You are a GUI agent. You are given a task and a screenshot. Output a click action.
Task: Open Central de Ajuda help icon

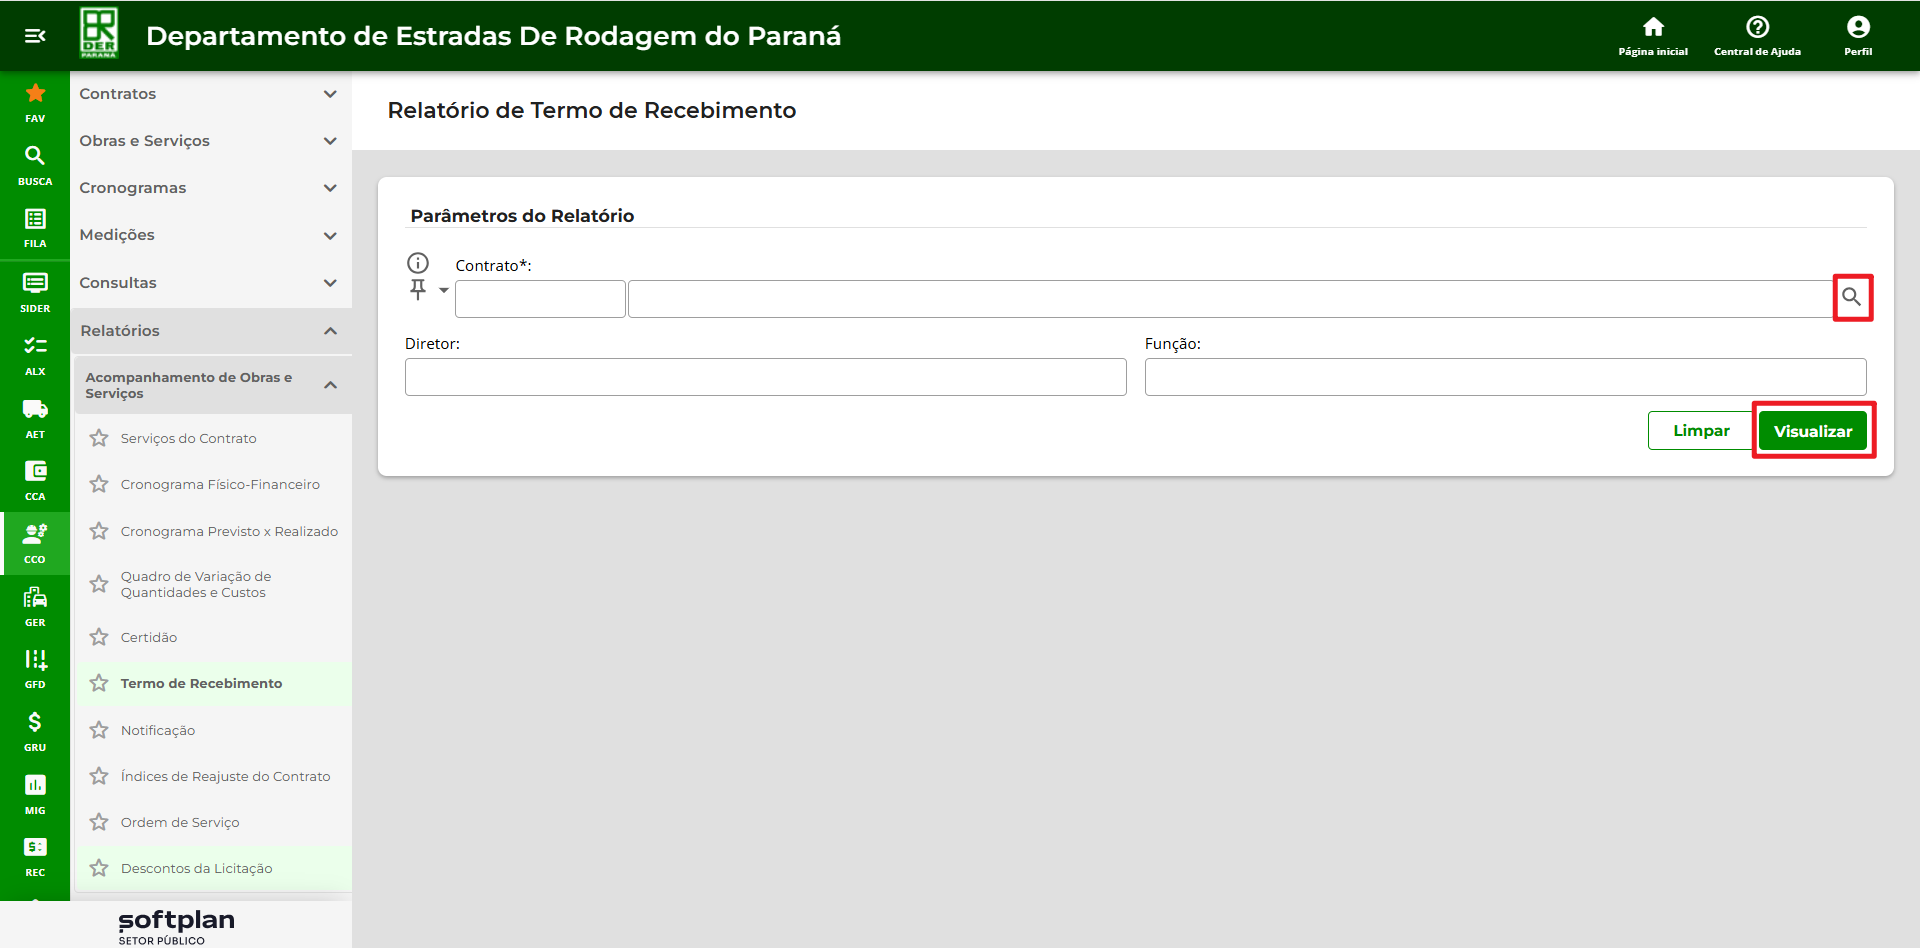(1756, 35)
